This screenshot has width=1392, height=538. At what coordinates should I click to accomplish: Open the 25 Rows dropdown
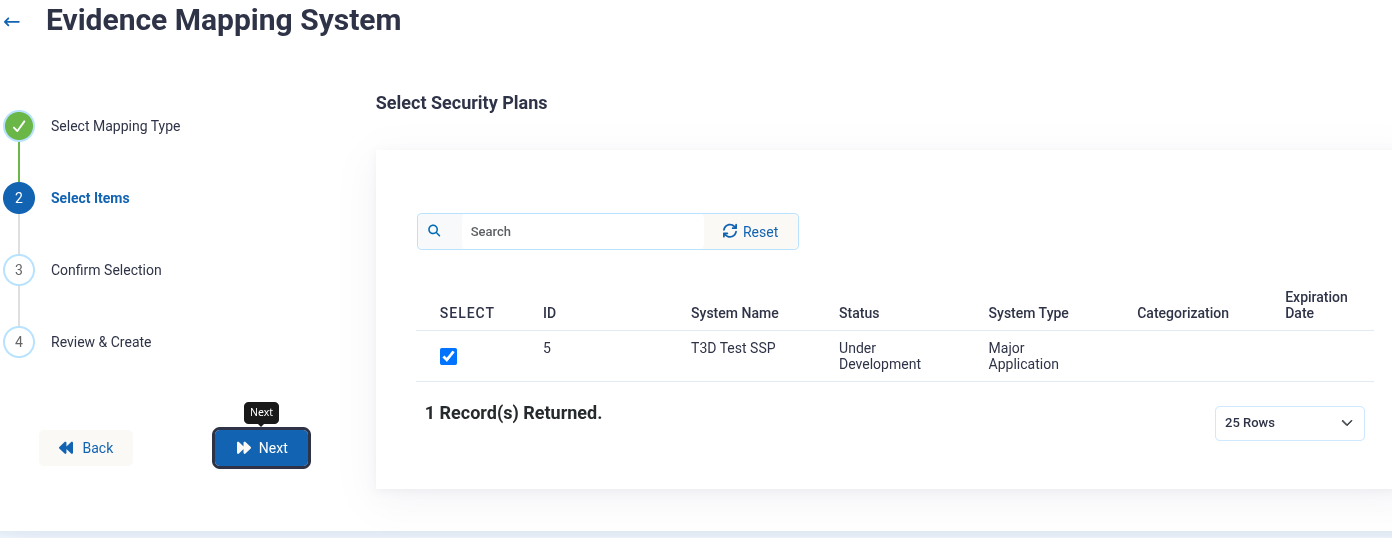1289,423
